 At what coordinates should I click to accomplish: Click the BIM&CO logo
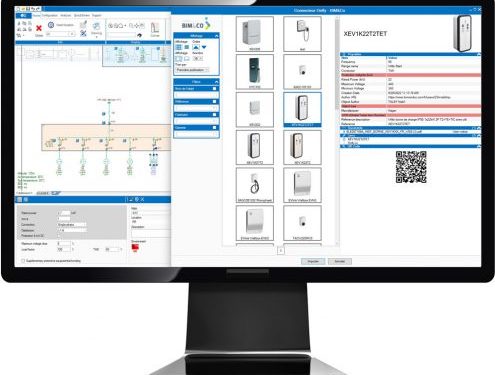(x=196, y=25)
